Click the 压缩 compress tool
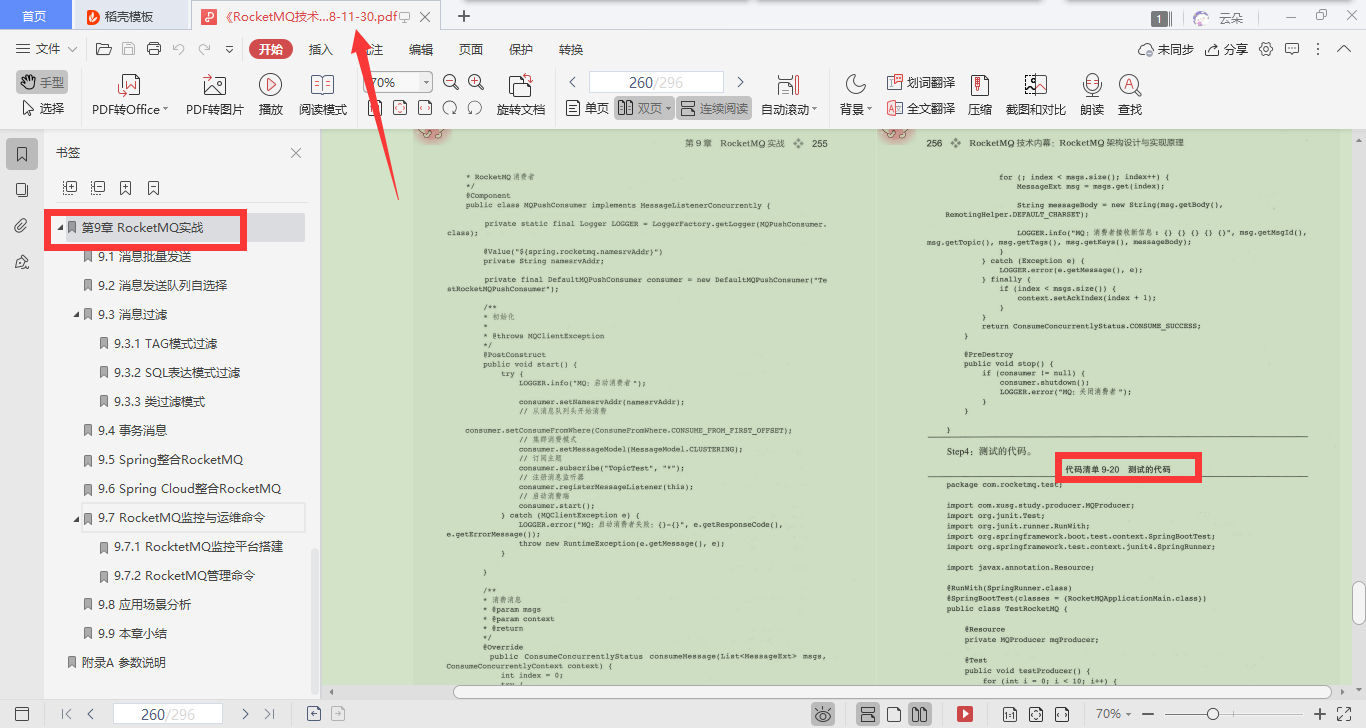The height and width of the screenshot is (728, 1366). coord(980,96)
